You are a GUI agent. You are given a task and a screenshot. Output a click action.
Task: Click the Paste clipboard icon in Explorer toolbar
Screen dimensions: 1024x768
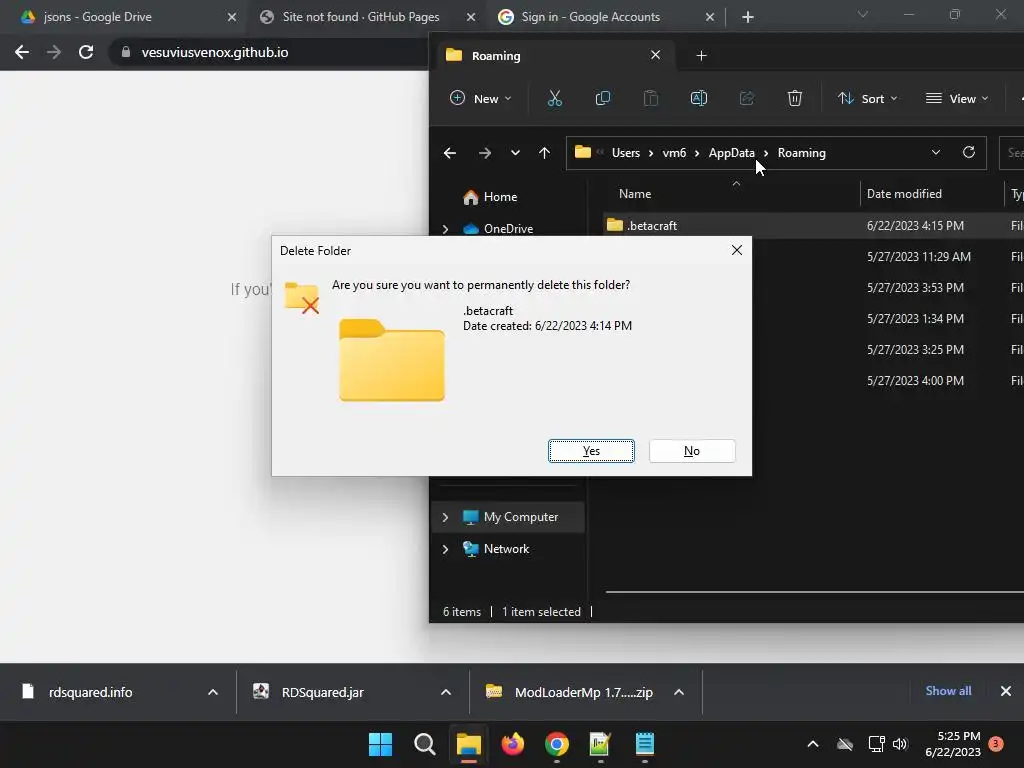(650, 99)
